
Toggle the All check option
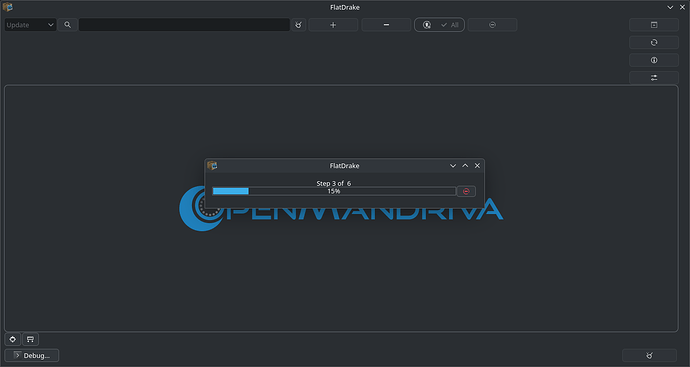point(450,25)
